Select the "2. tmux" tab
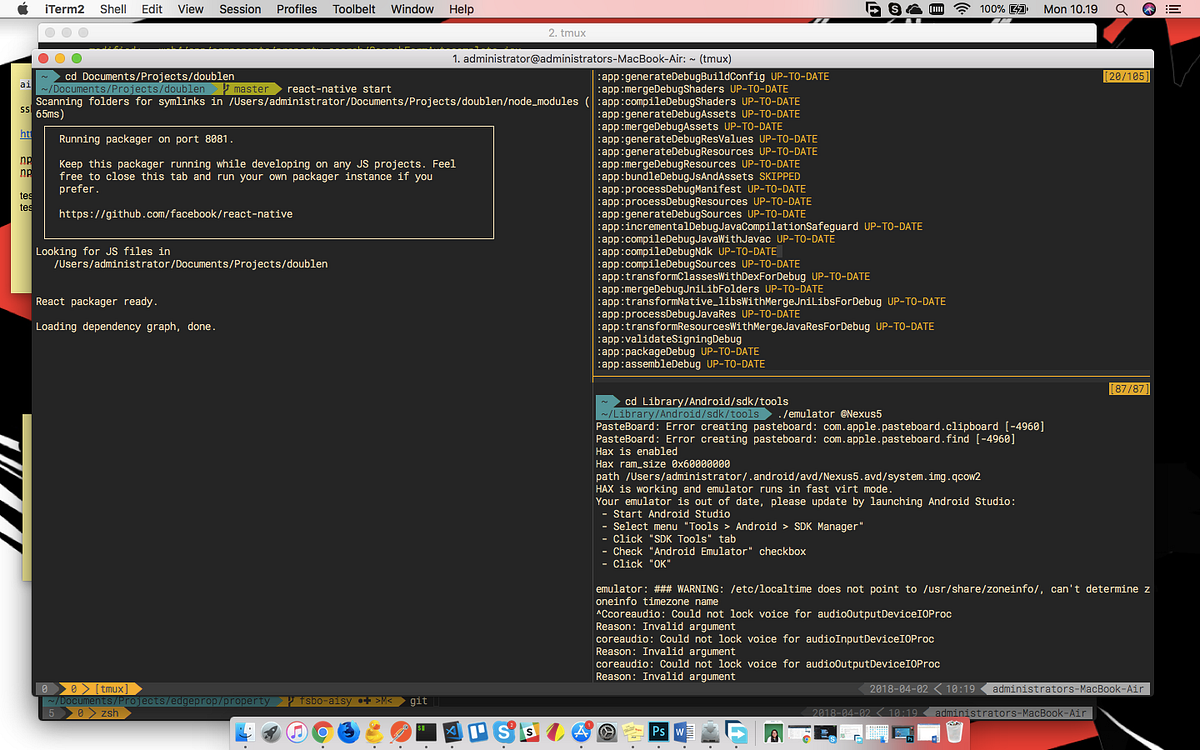Image resolution: width=1200 pixels, height=750 pixels. (566, 31)
